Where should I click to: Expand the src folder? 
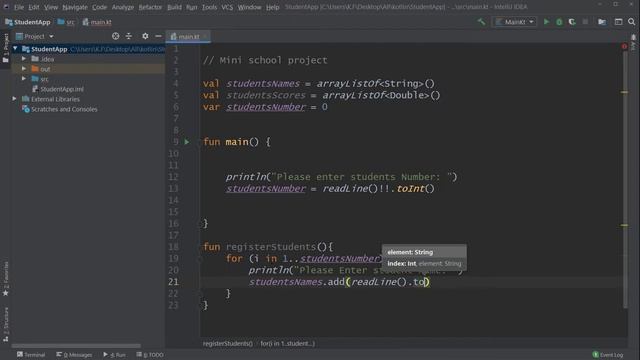pos(24,78)
